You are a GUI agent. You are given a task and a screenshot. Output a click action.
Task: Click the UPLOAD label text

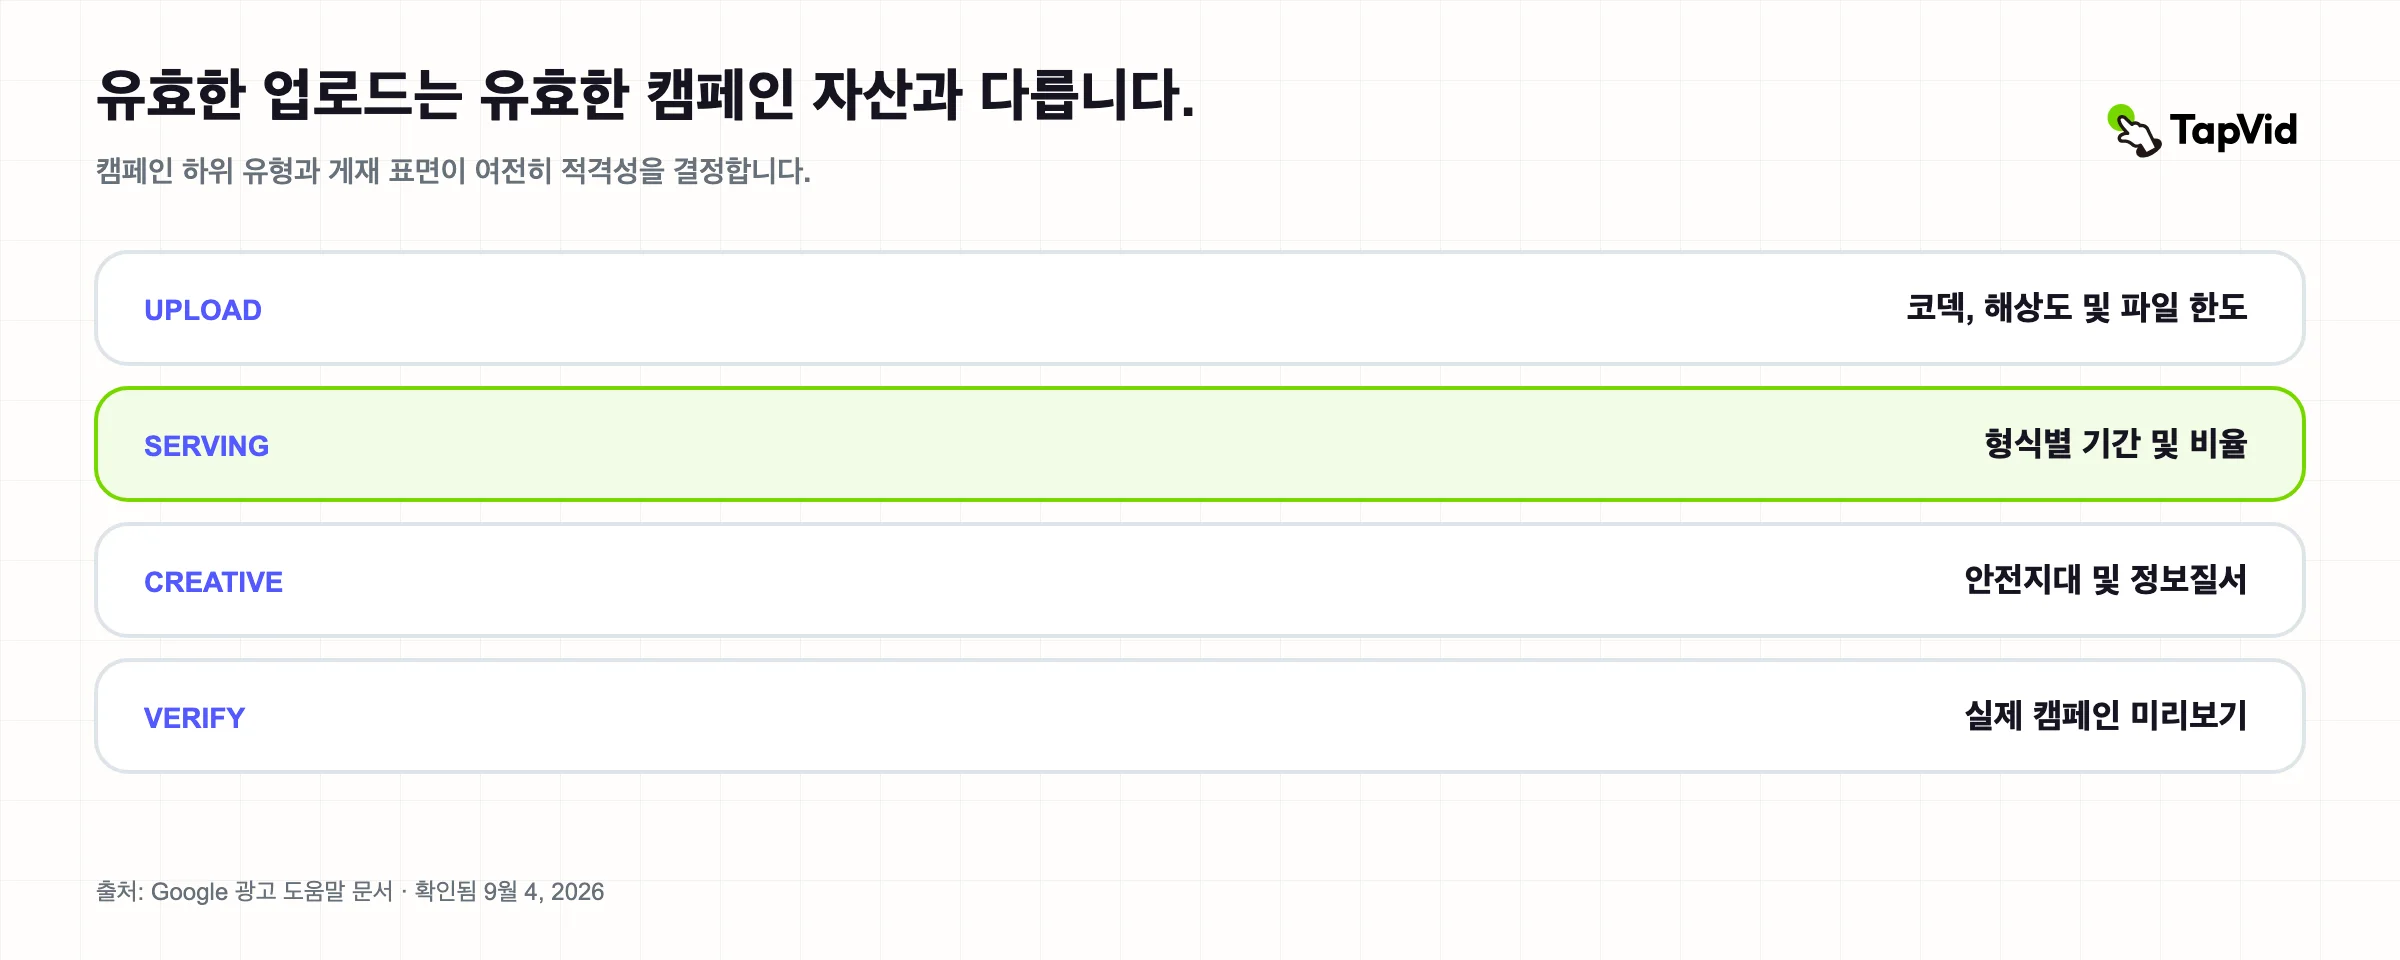point(203,310)
